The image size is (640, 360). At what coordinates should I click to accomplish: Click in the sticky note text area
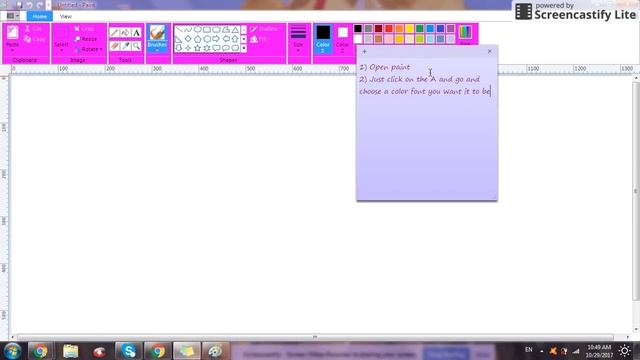pyautogui.click(x=427, y=129)
